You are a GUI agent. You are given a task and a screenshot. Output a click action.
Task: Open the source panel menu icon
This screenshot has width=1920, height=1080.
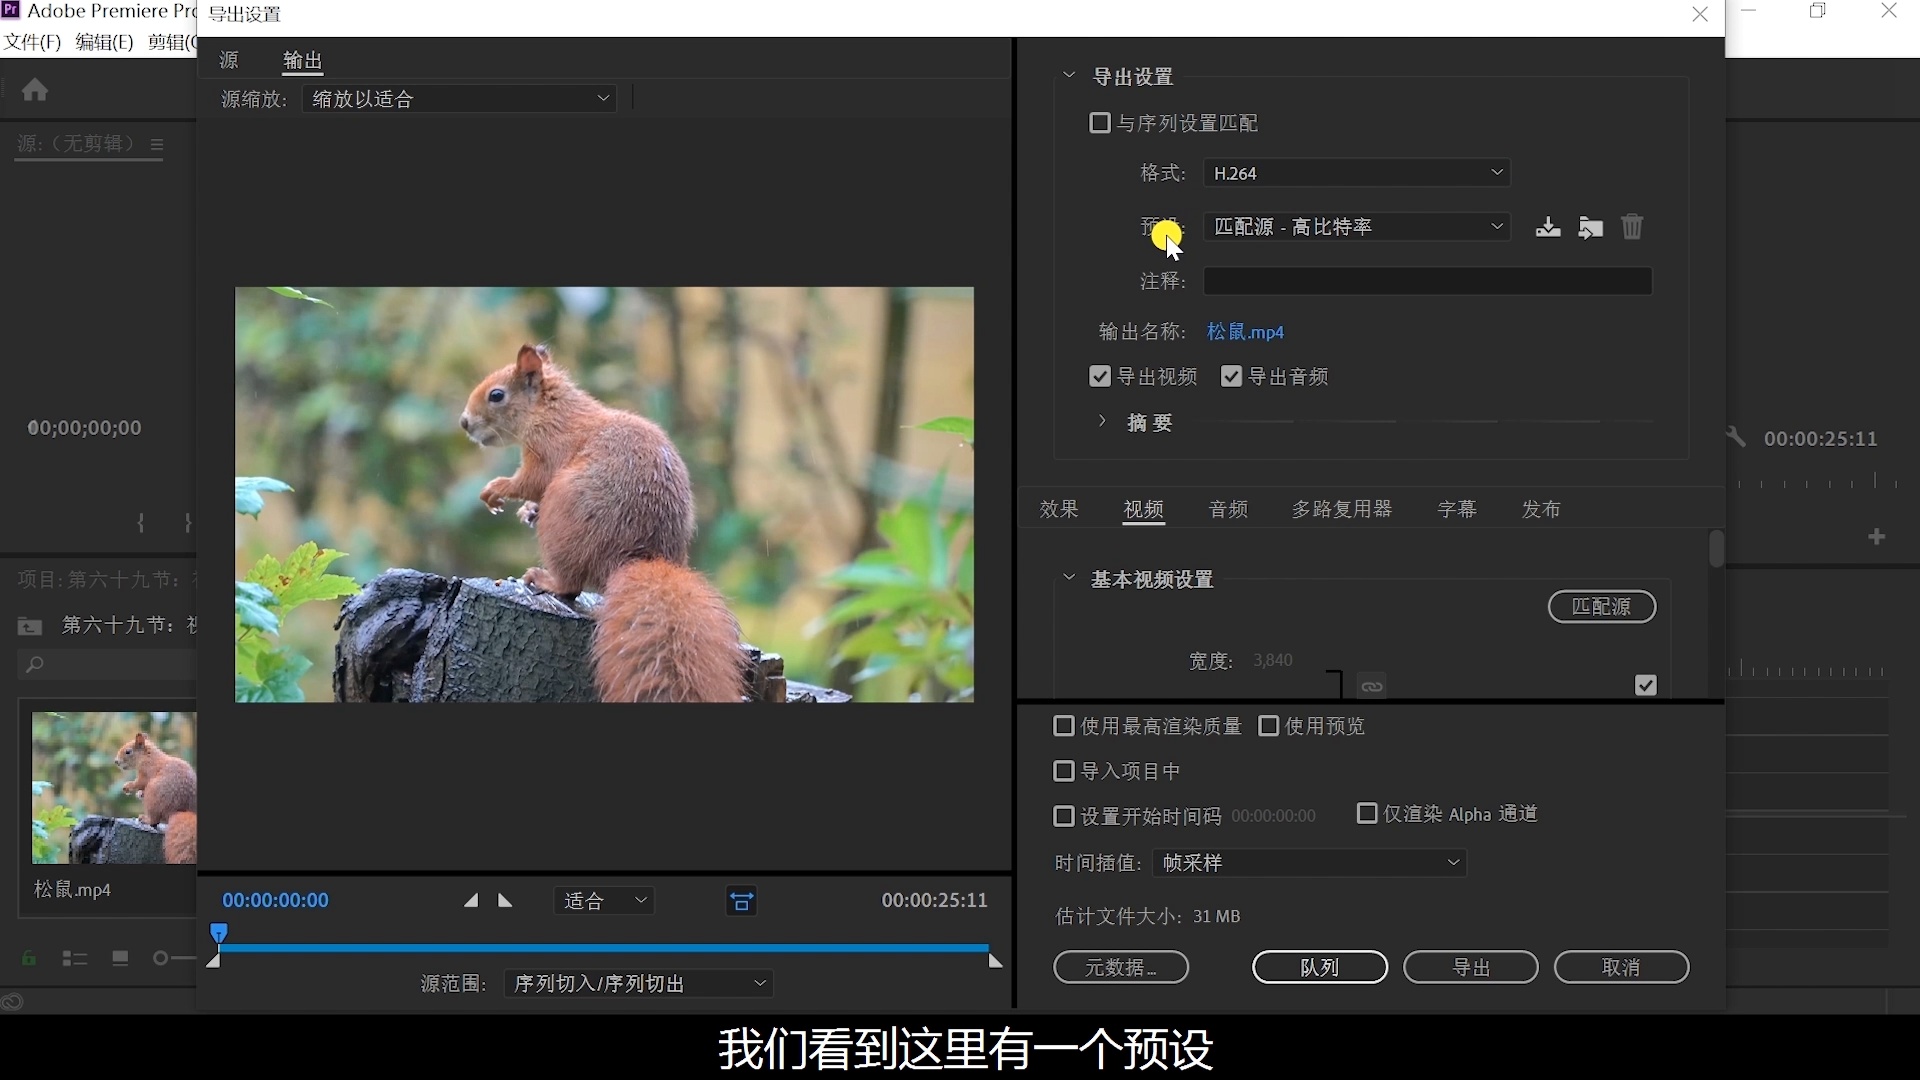point(157,144)
